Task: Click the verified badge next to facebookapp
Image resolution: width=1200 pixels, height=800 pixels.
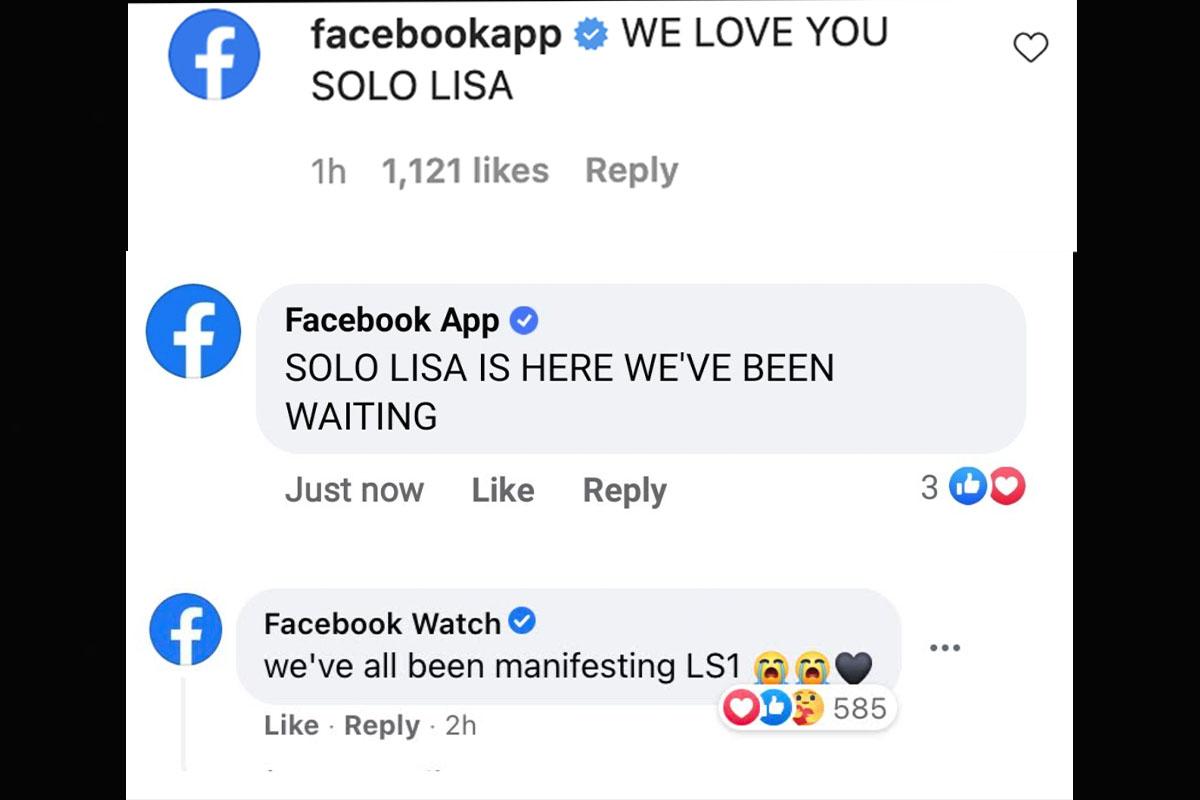Action: [591, 32]
